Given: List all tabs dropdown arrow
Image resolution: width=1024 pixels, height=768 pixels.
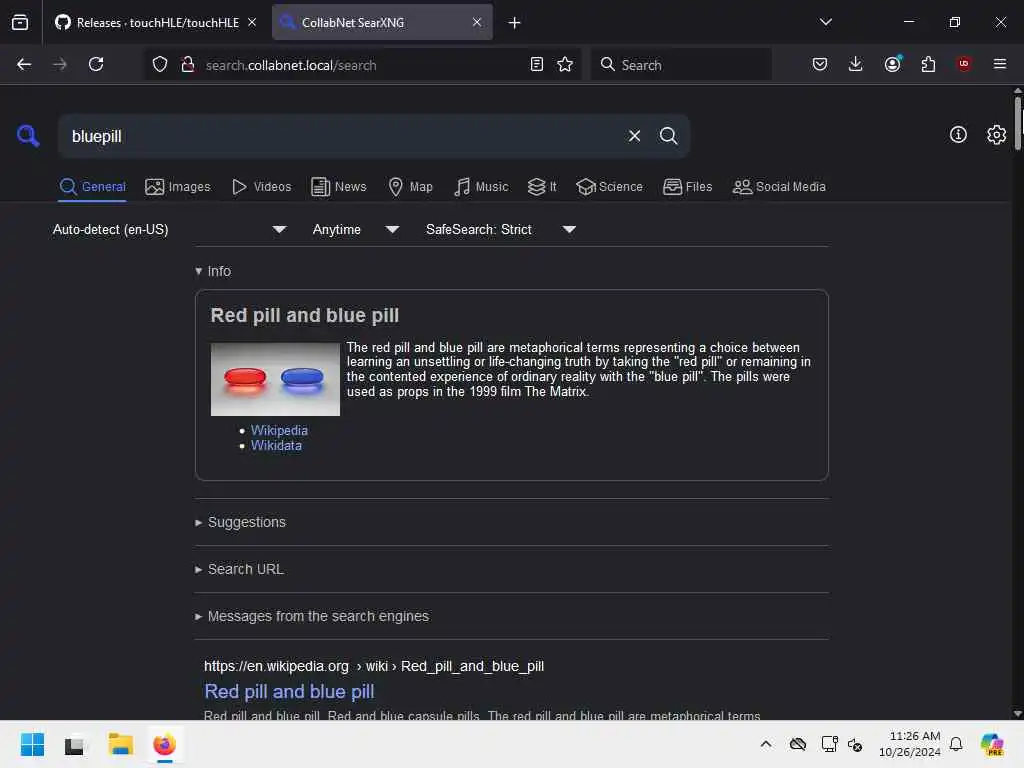Looking at the screenshot, I should point(825,22).
